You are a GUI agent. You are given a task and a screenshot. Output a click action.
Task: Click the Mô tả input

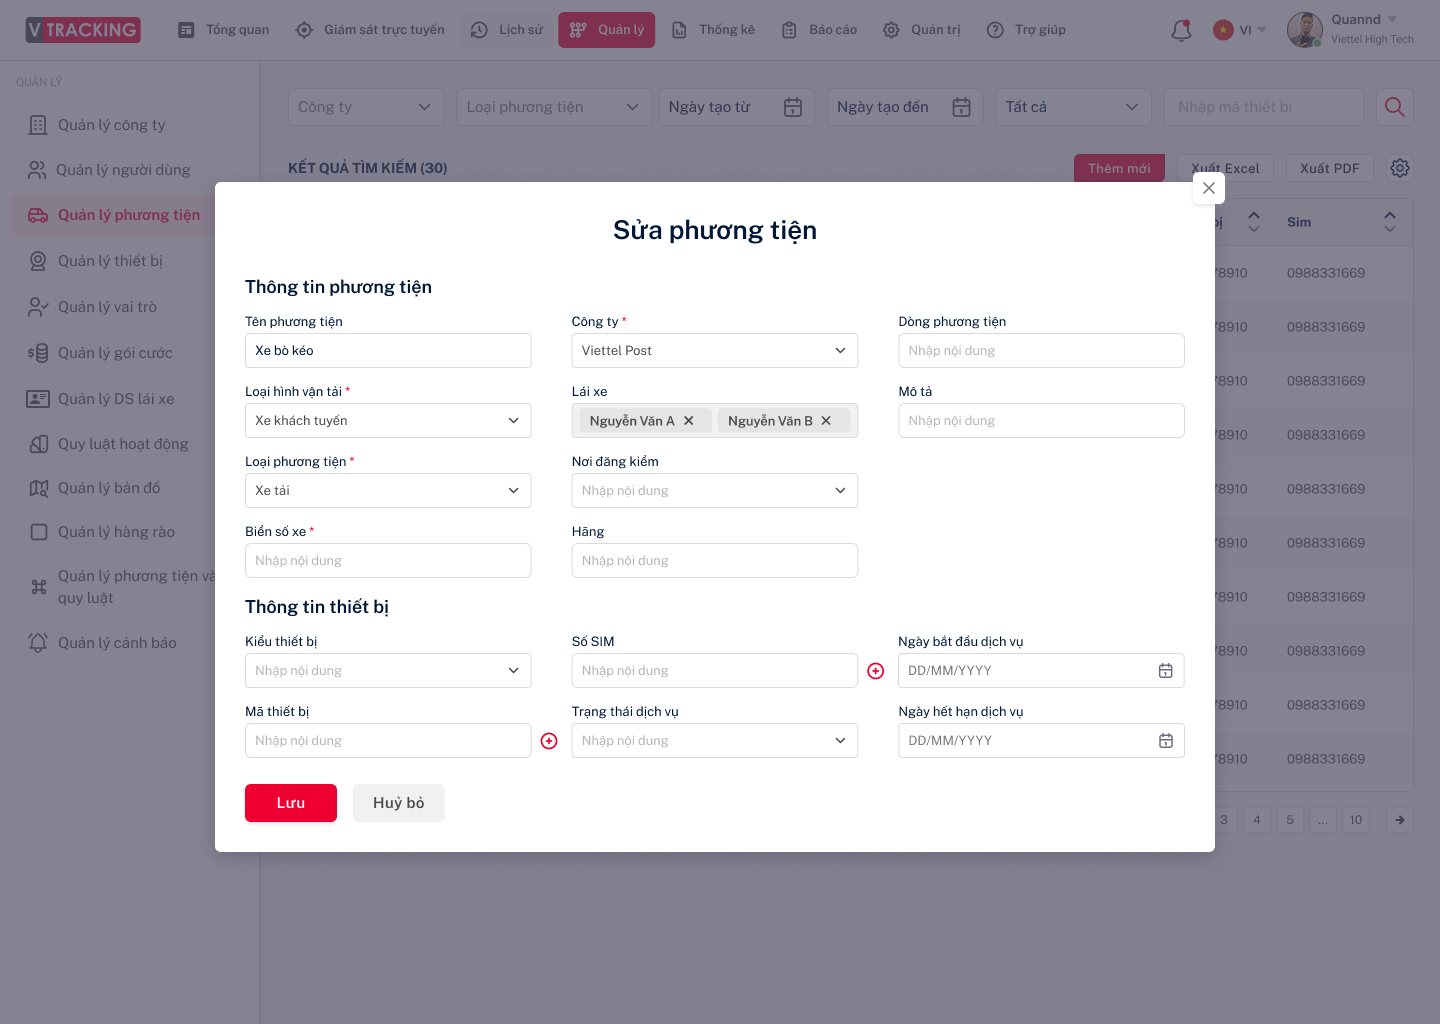click(x=1041, y=421)
